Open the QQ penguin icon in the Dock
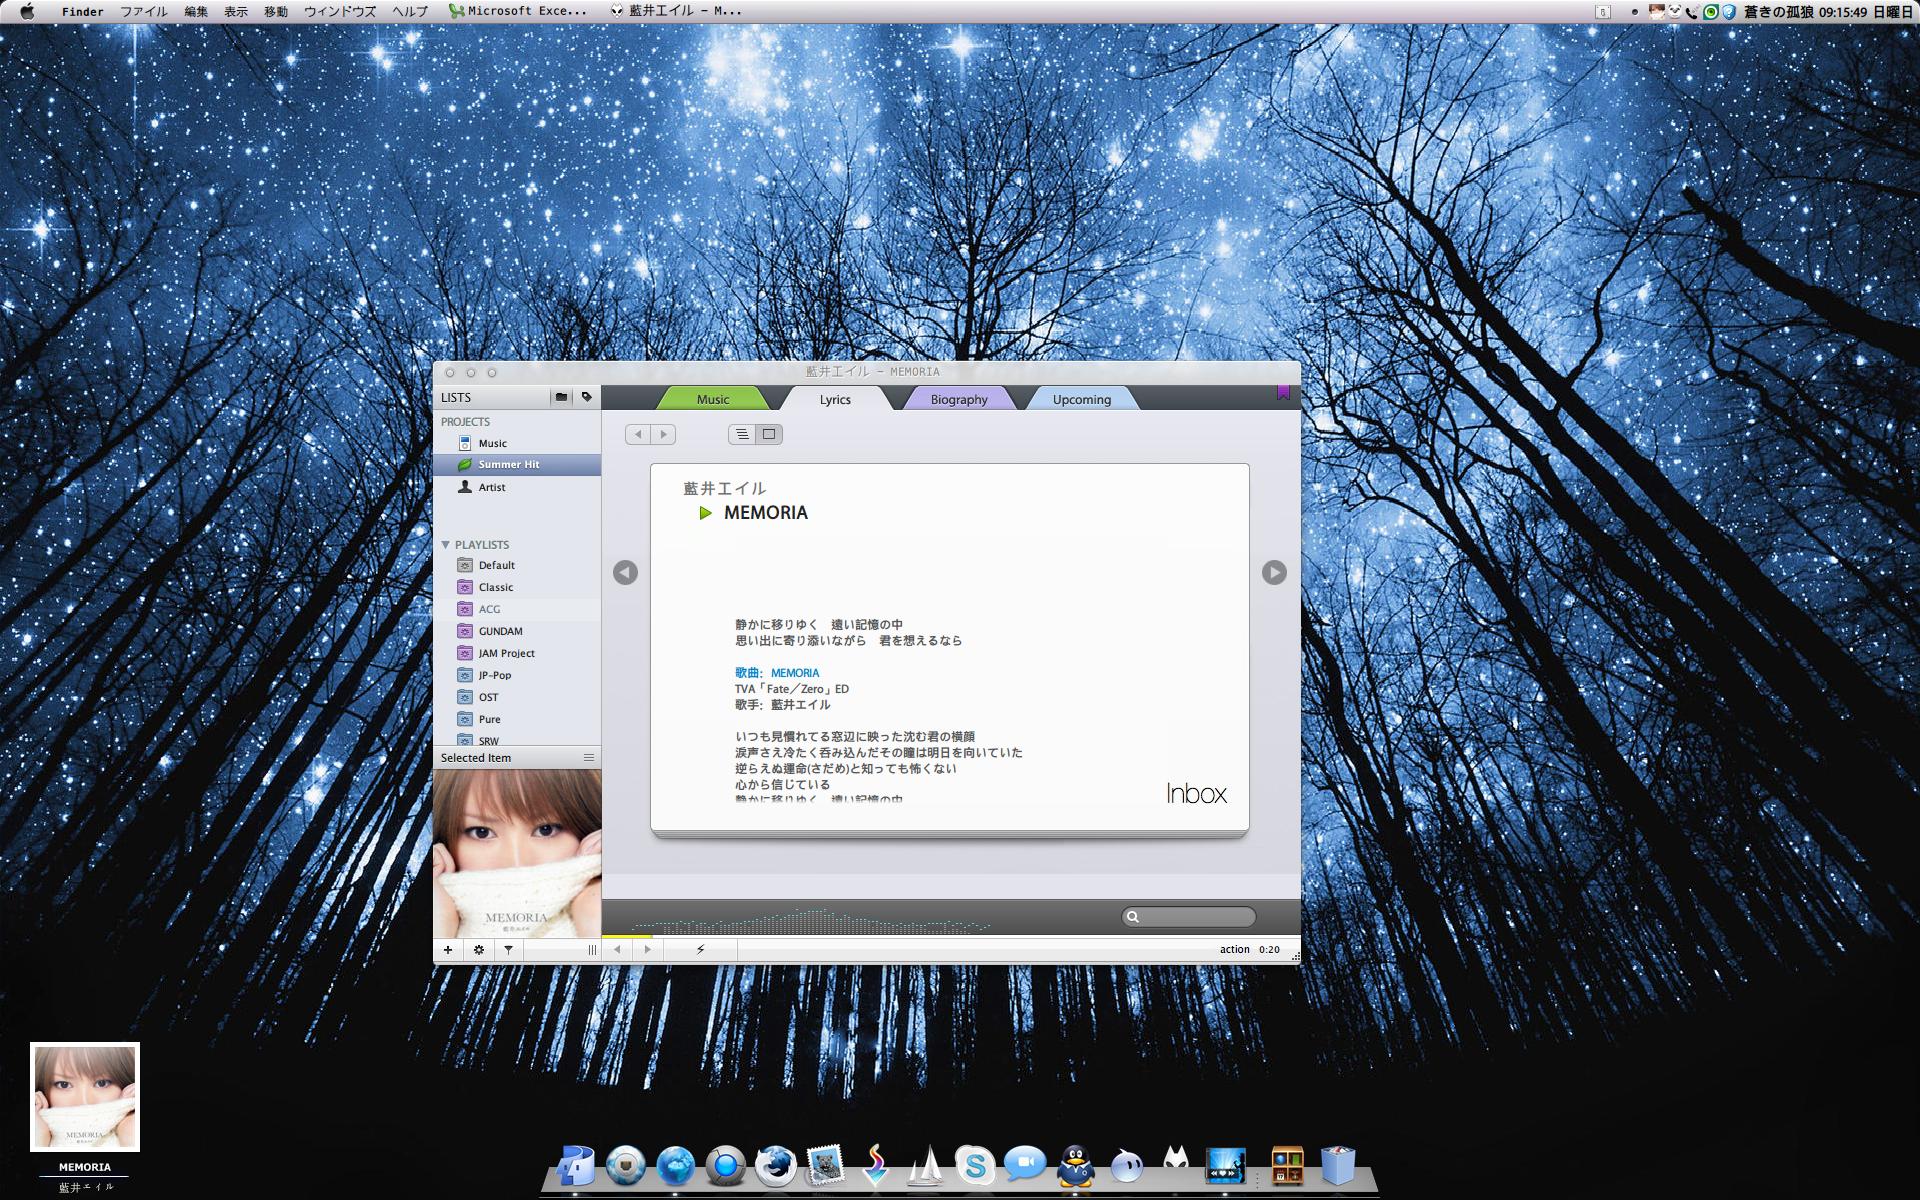Viewport: 1920px width, 1200px height. pos(1075,1166)
